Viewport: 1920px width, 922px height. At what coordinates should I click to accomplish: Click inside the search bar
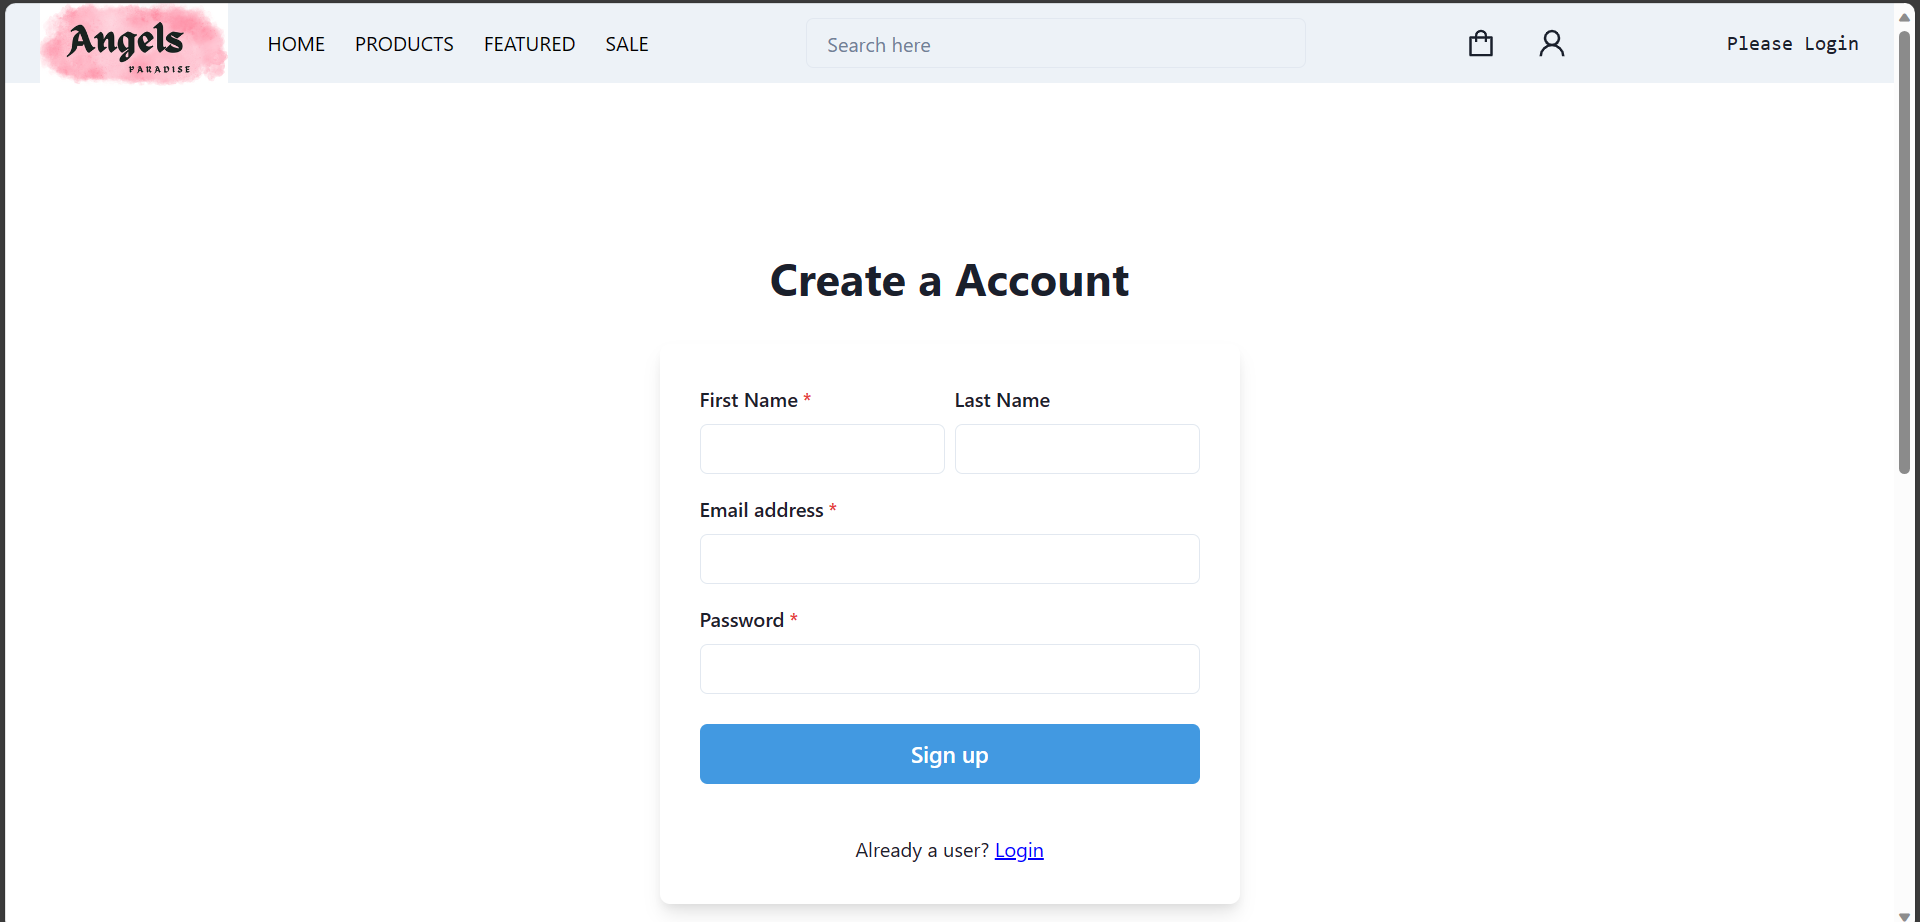1055,44
